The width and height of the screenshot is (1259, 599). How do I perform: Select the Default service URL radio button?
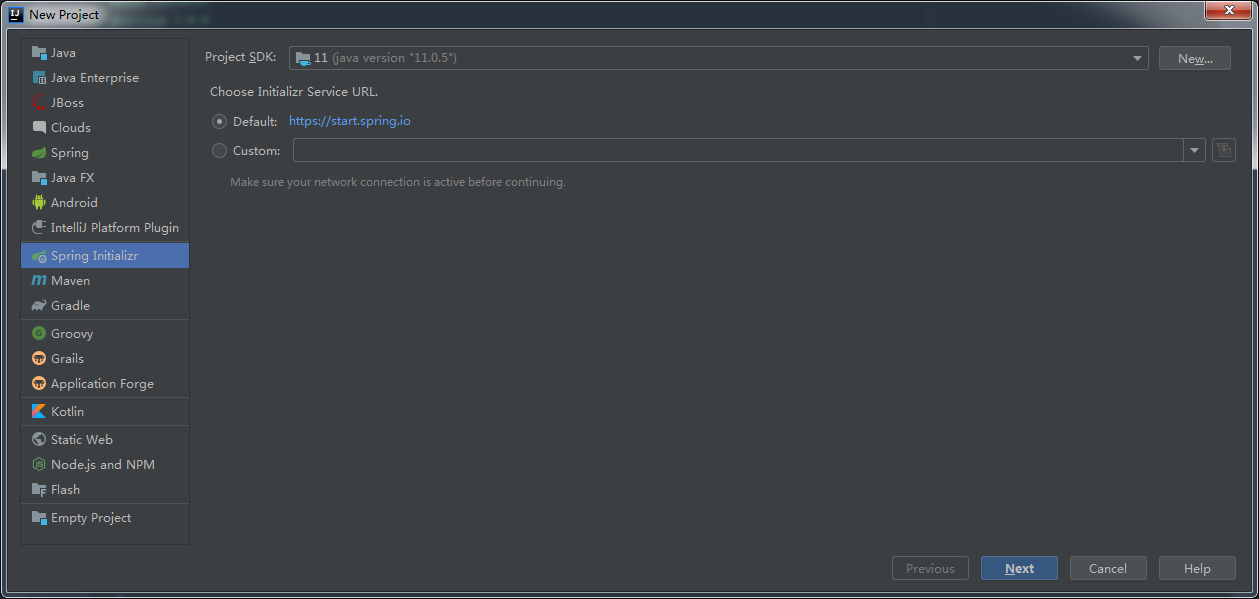(220, 122)
